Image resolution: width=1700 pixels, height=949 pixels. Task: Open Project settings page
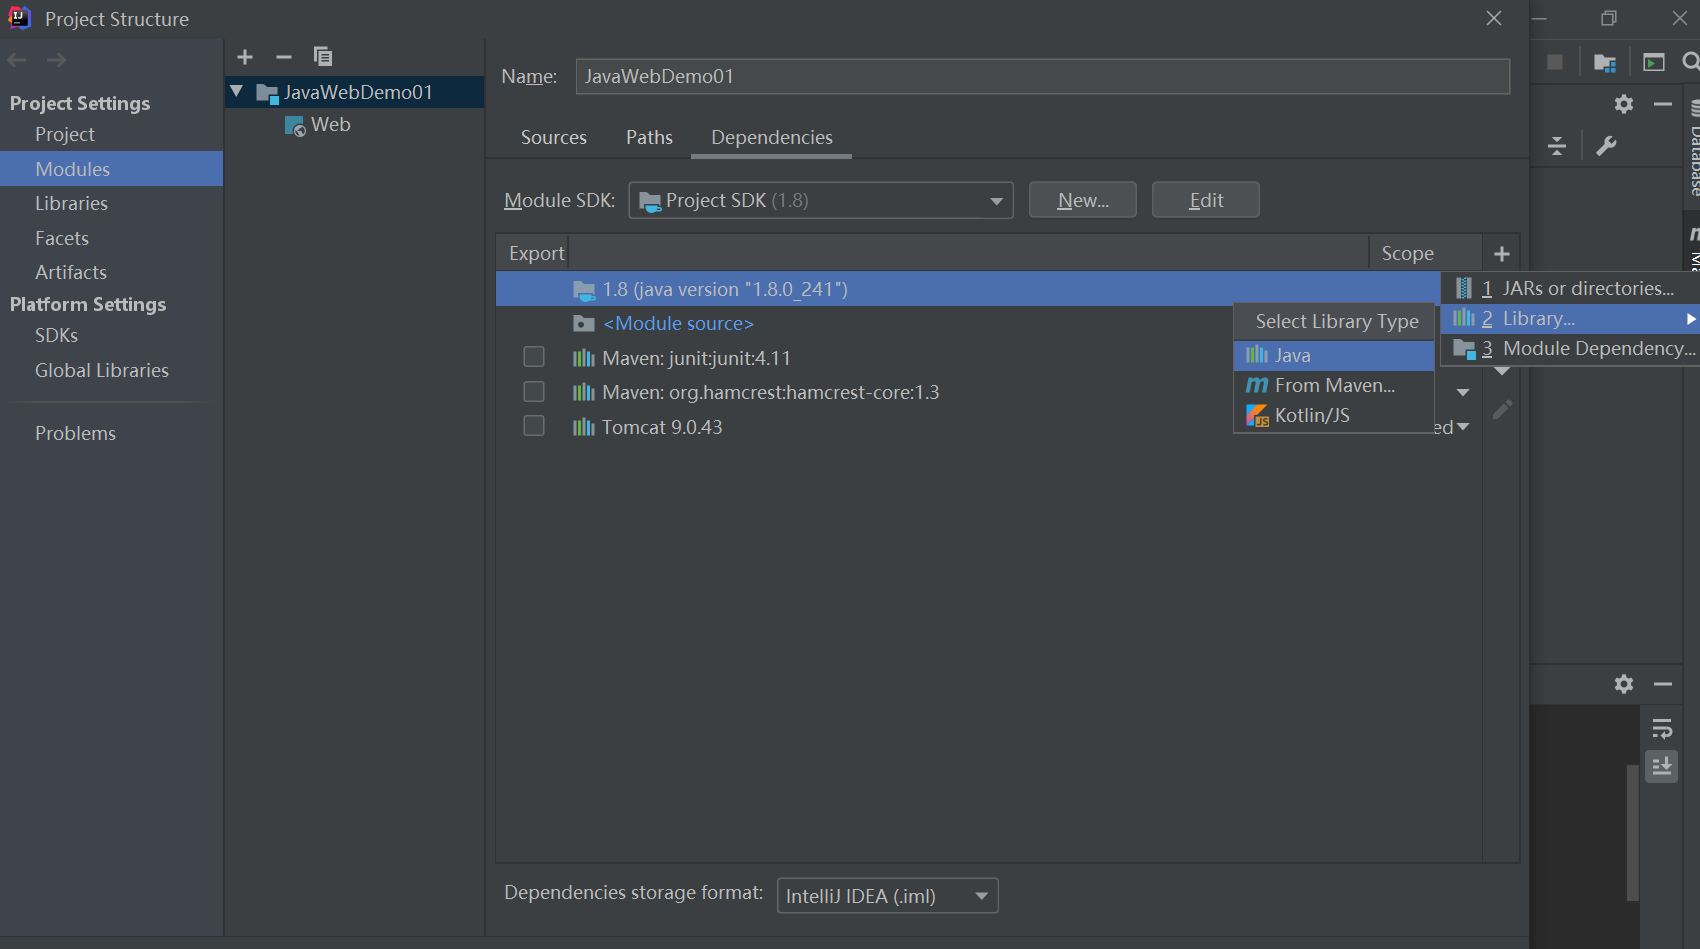[x=64, y=134]
